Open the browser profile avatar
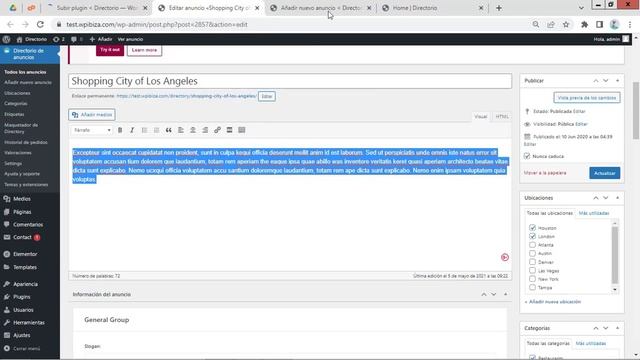The height and width of the screenshot is (360, 640). (x=614, y=24)
